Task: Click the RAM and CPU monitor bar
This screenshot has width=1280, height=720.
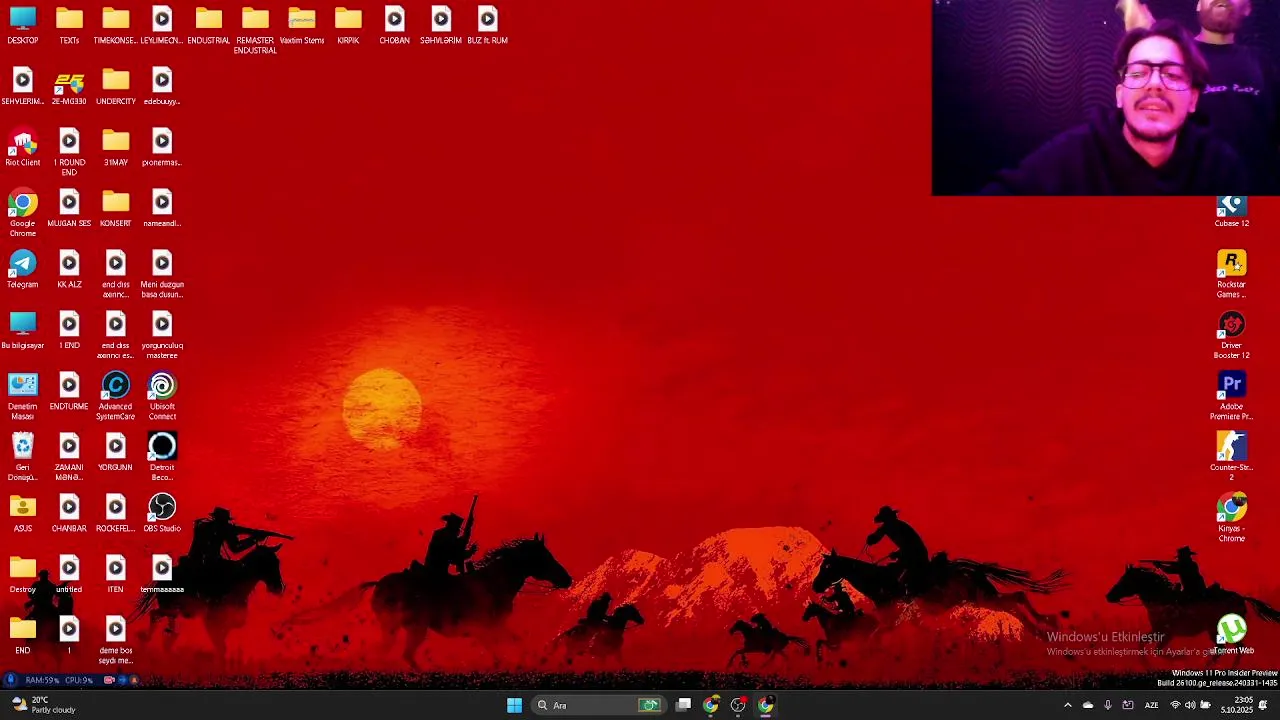Action: click(70, 680)
